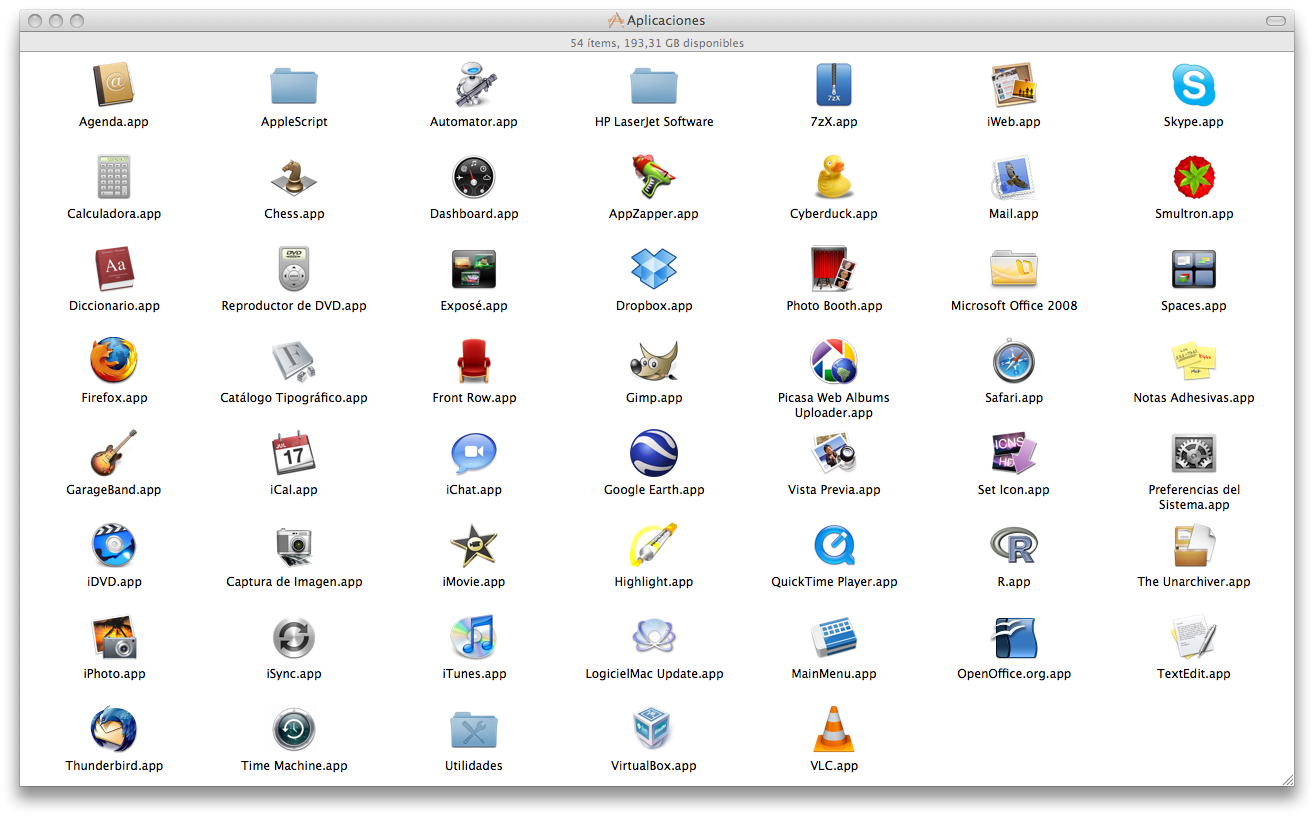Start QuickTime Player
The height and width of the screenshot is (816, 1314).
(833, 545)
